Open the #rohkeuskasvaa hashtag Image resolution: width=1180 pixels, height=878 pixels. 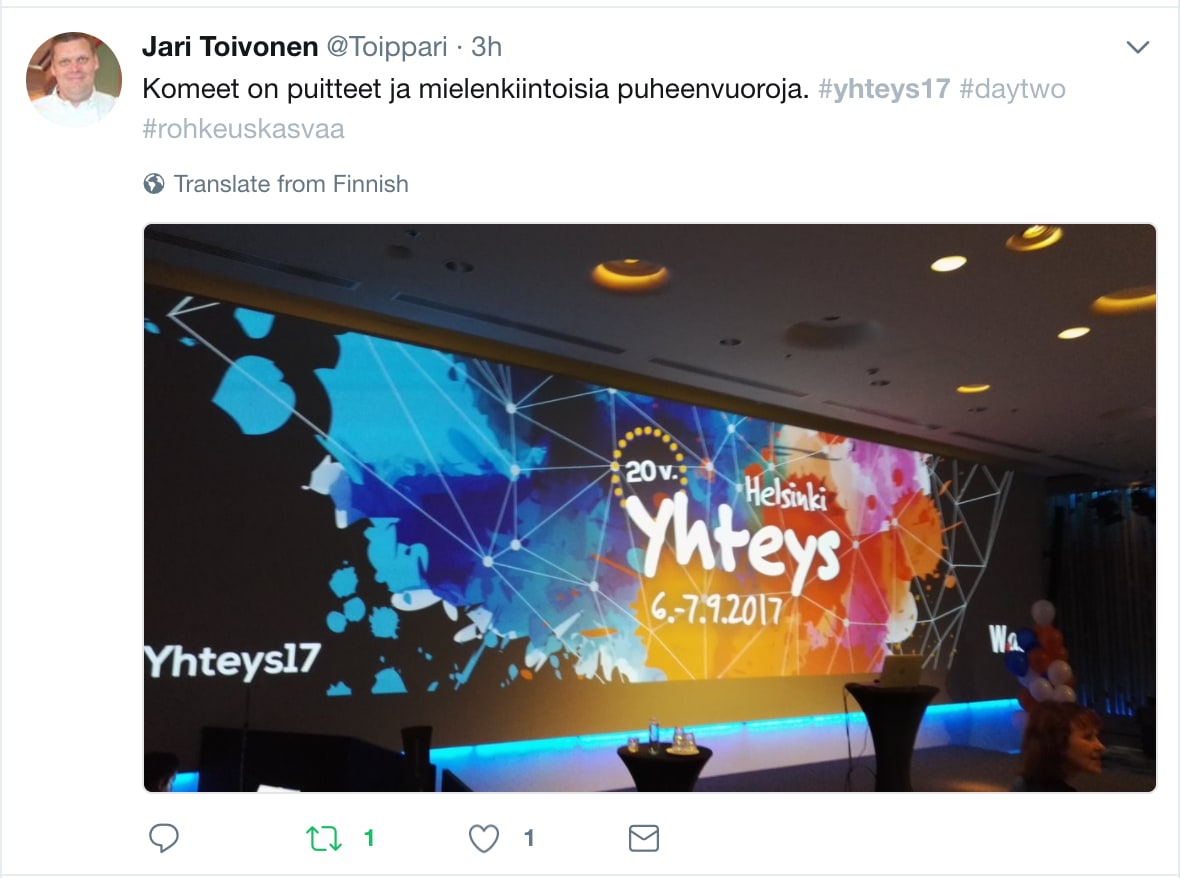click(243, 129)
